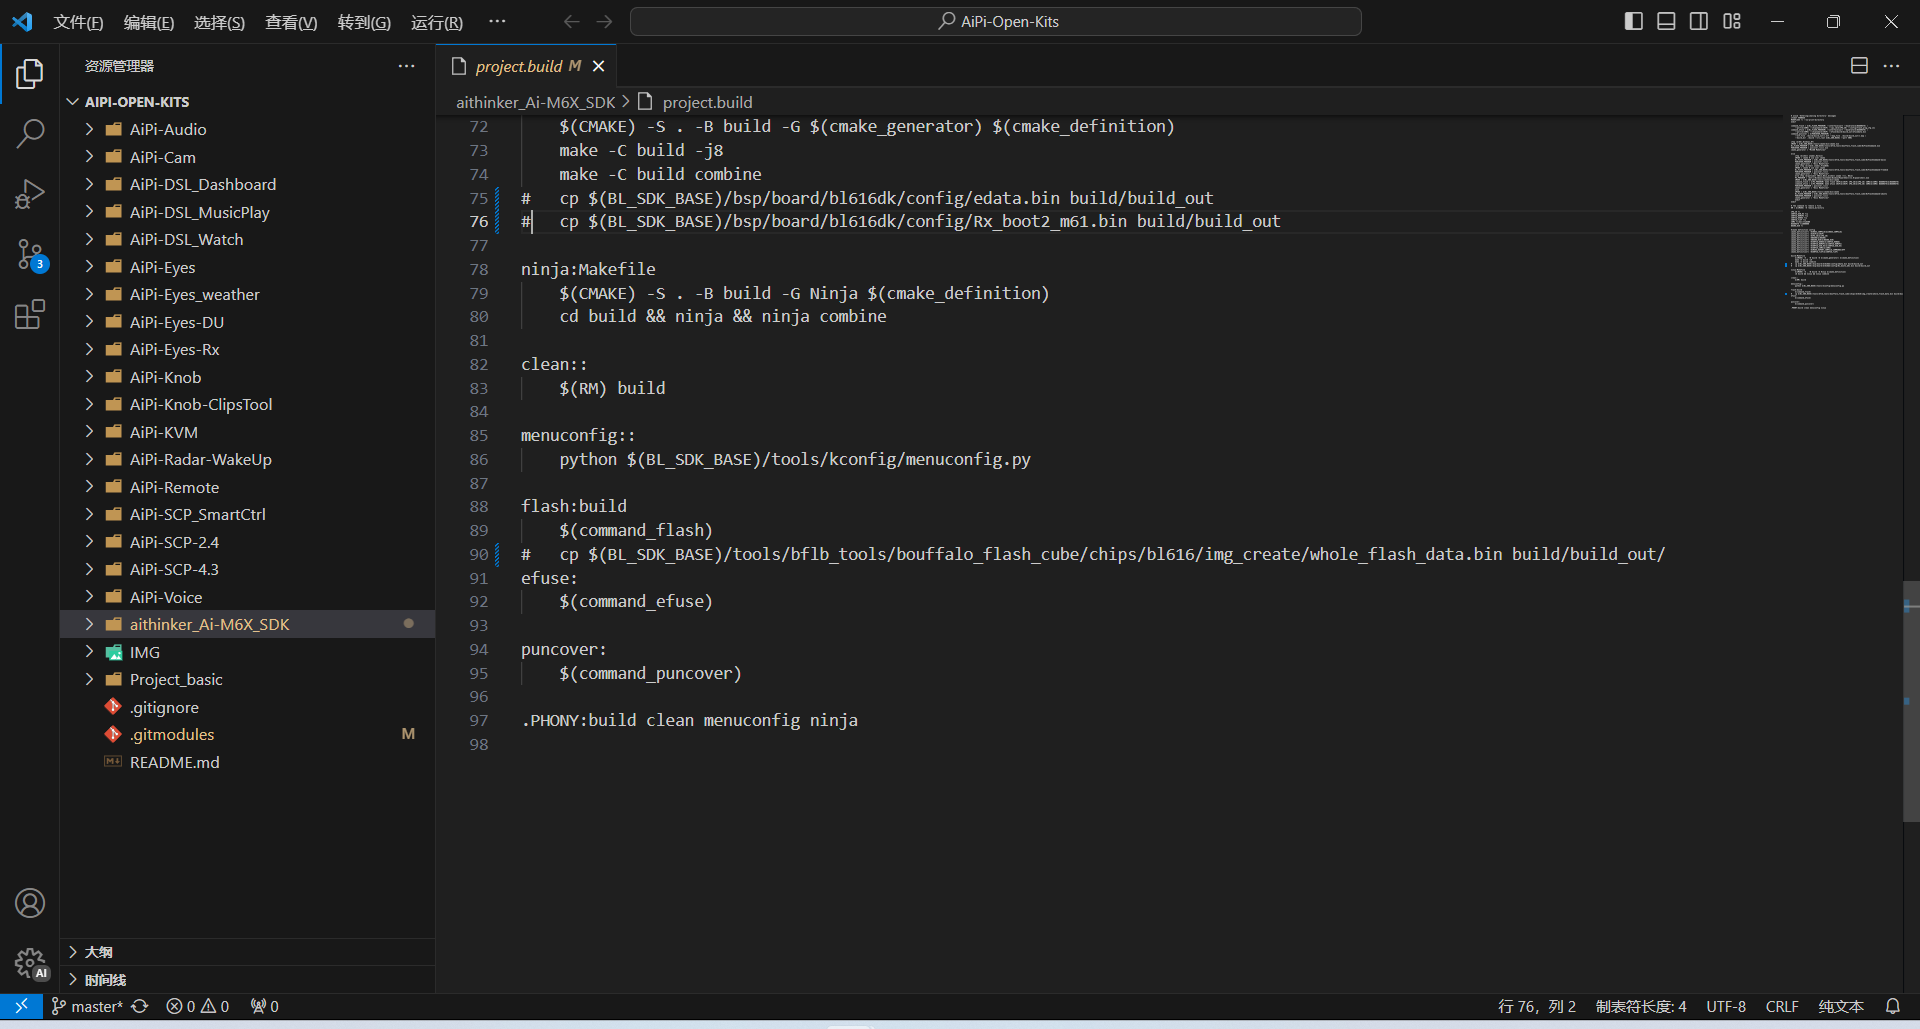Open the 转到(G) menu
1920x1029 pixels.
[364, 22]
